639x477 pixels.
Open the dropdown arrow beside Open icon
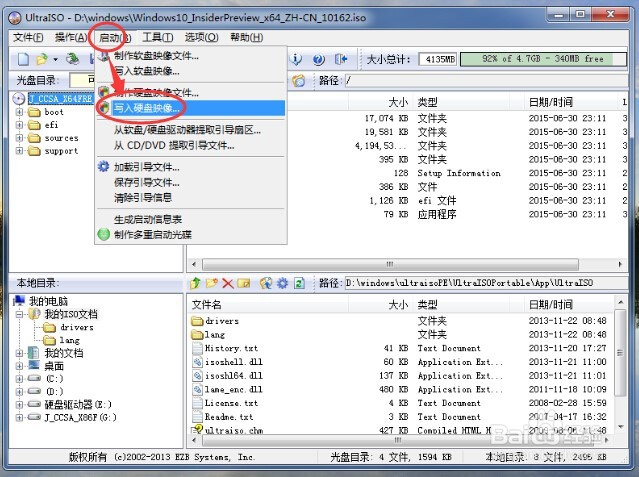pos(55,60)
